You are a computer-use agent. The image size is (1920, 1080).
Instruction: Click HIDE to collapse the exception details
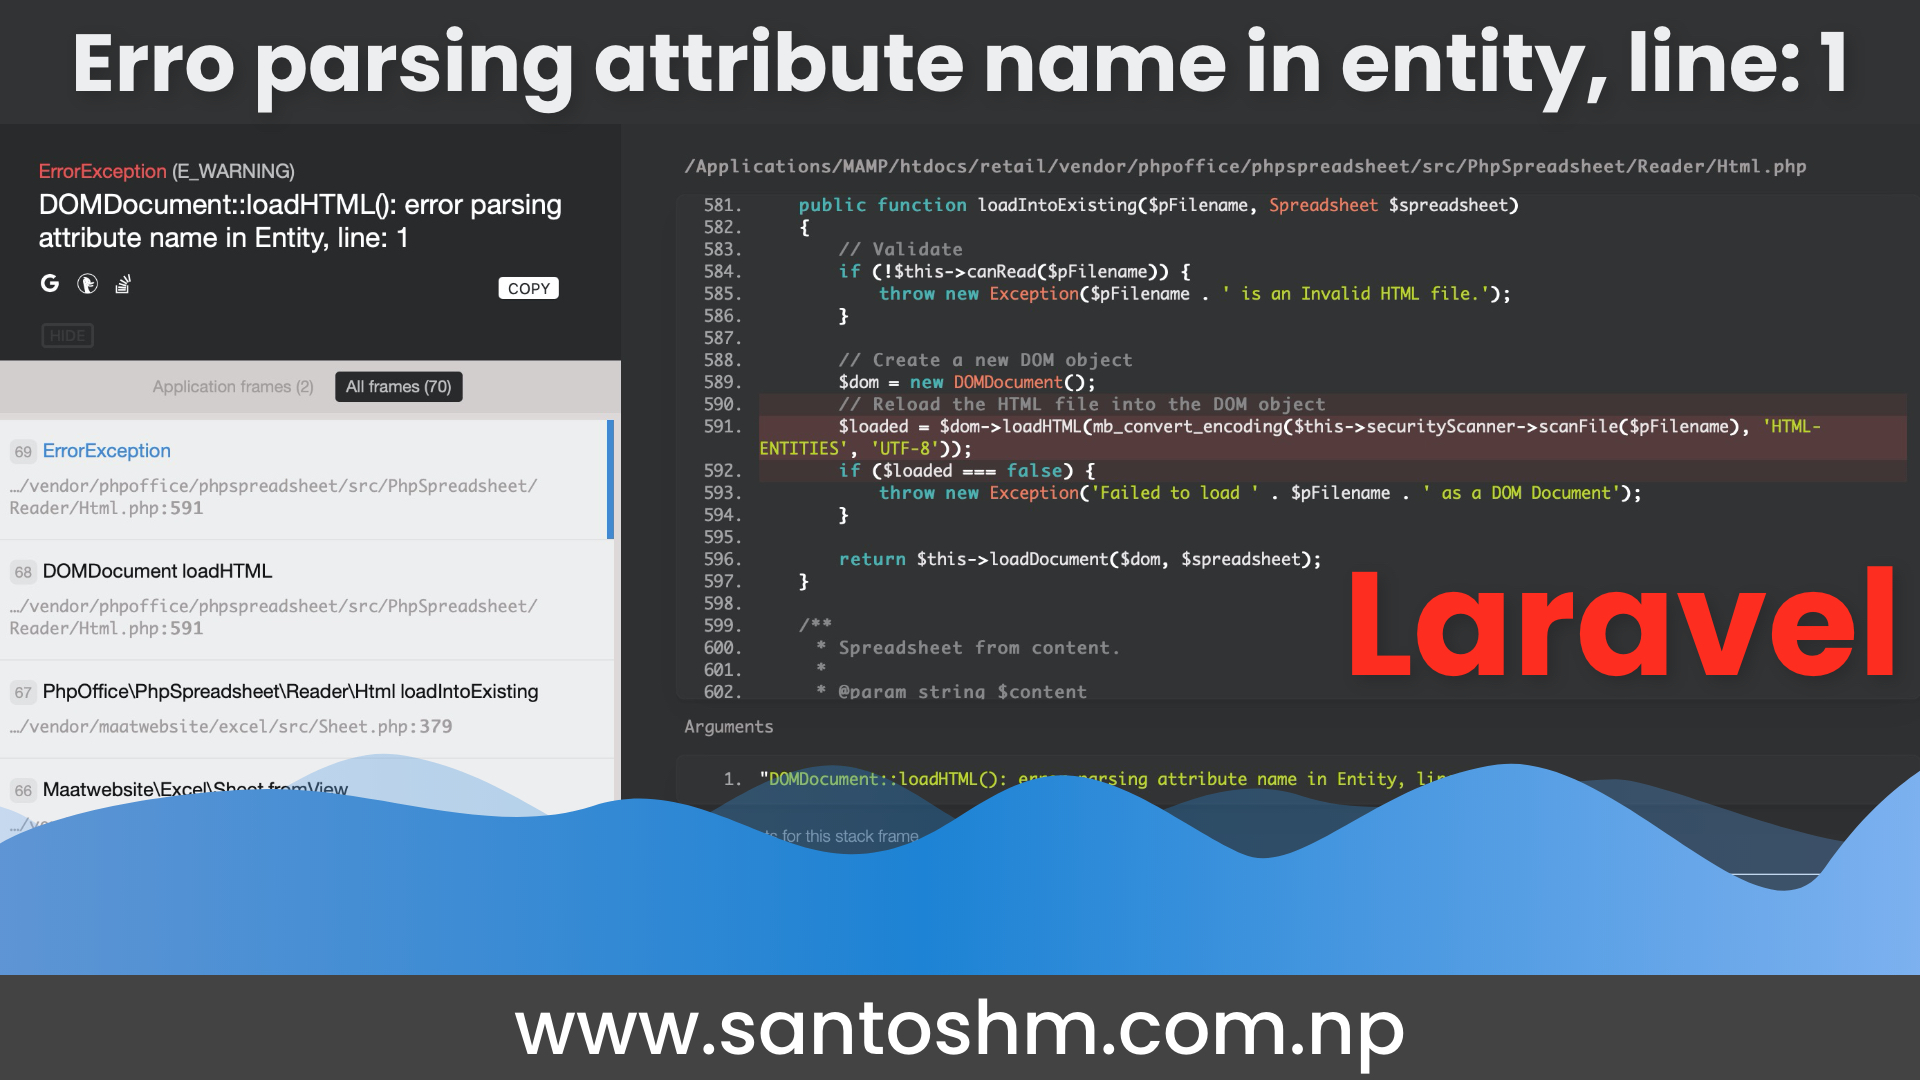[67, 335]
